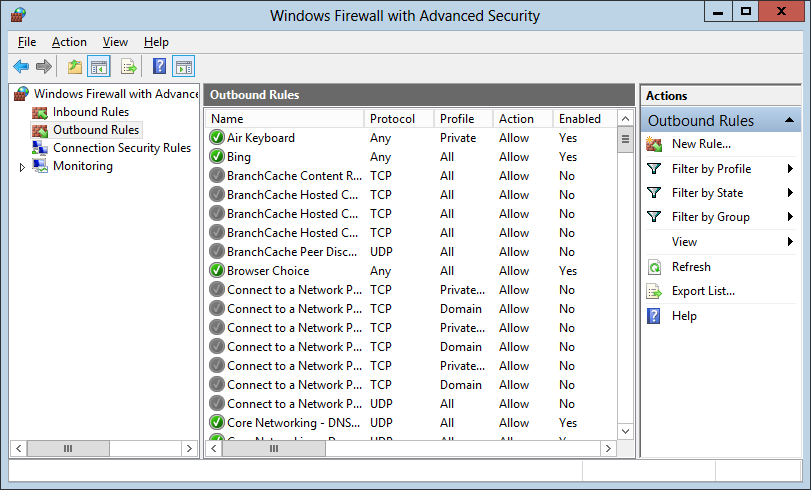Select the Core Networking - DNS rule name
Viewport: 811px width, 490px height.
(293, 423)
